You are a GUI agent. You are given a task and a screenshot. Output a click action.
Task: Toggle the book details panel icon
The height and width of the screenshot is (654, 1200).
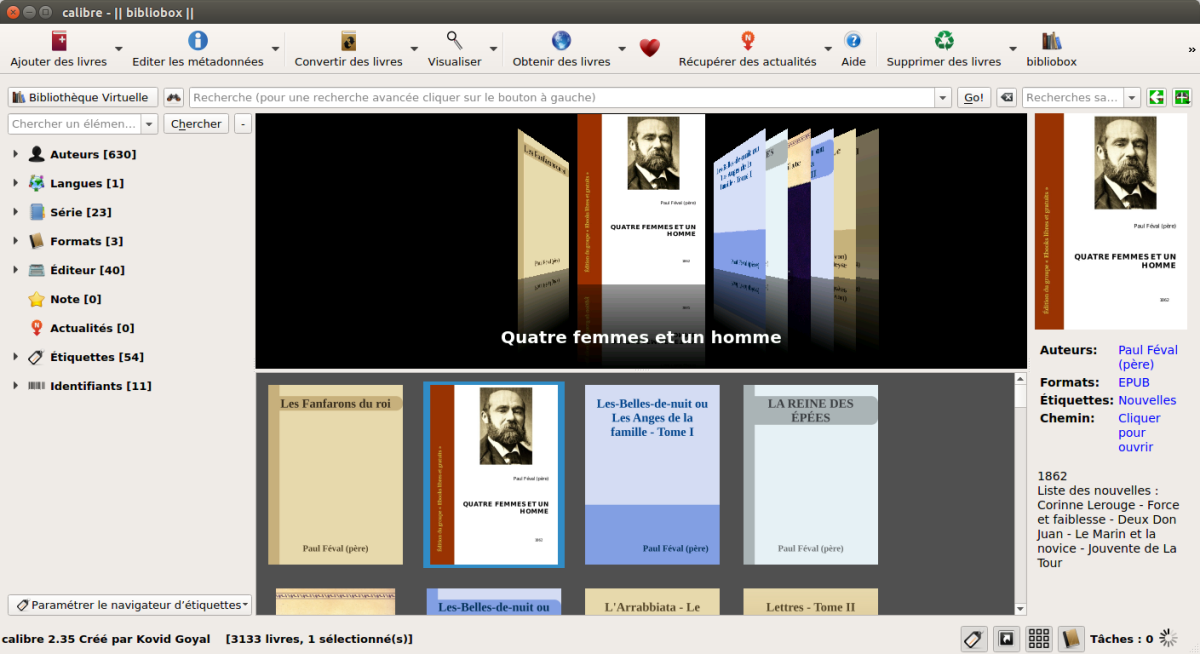click(1071, 638)
